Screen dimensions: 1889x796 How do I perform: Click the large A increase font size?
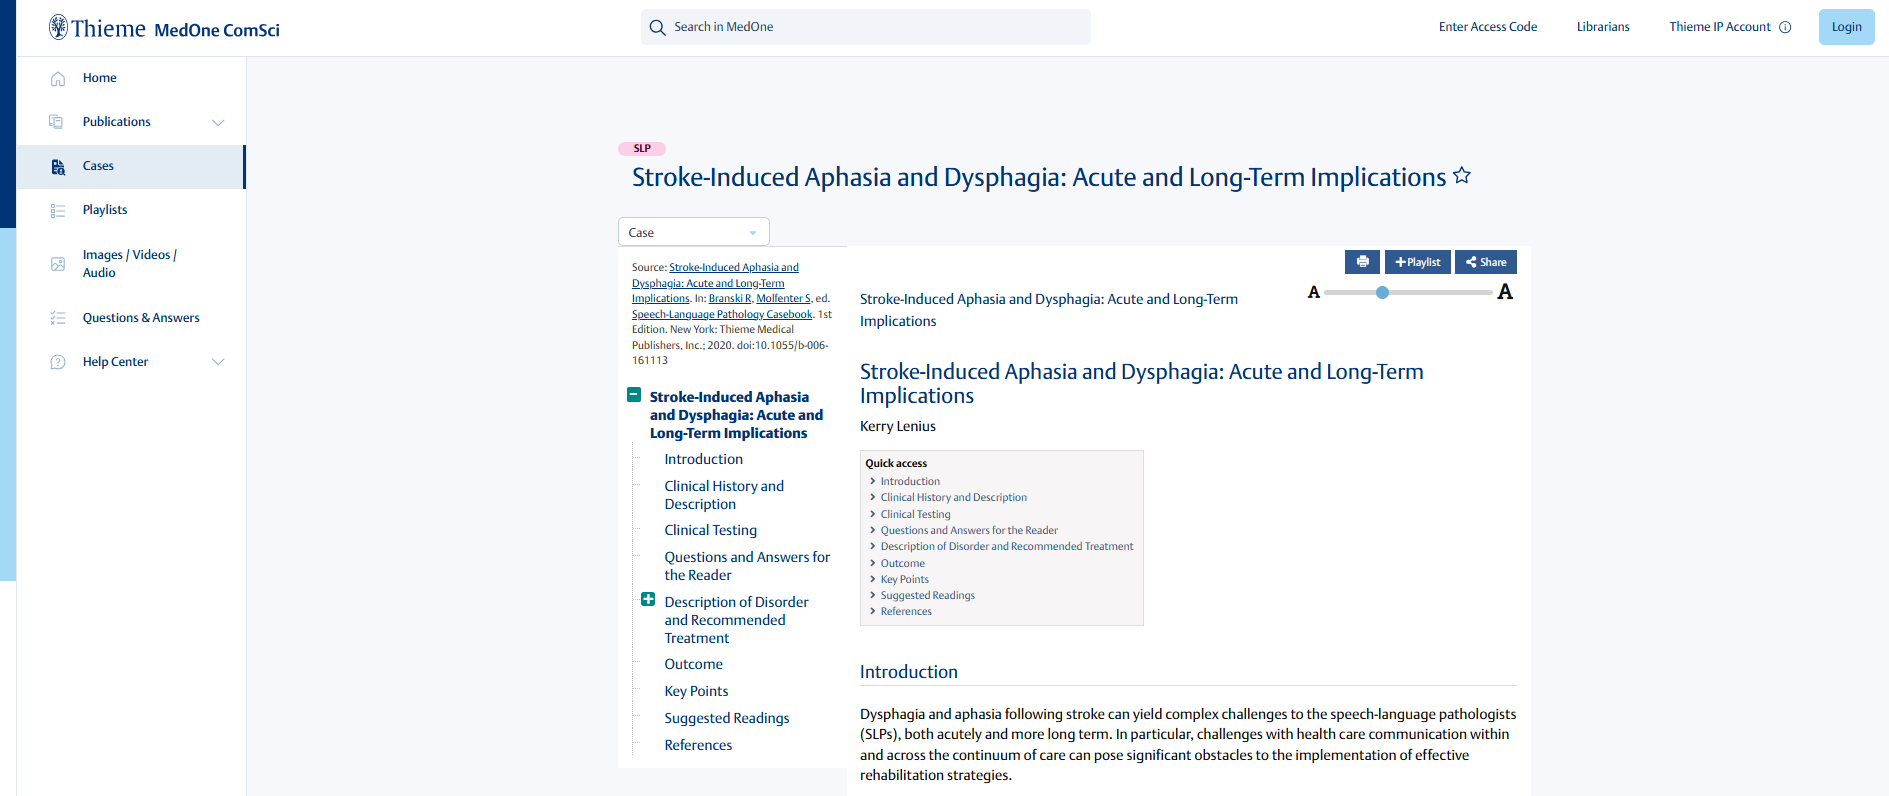coord(1505,292)
